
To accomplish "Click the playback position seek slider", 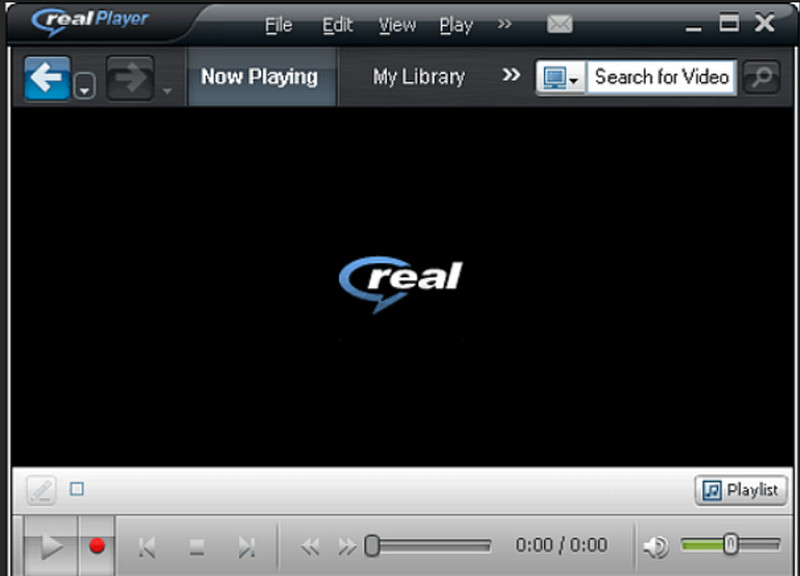I will coord(428,546).
